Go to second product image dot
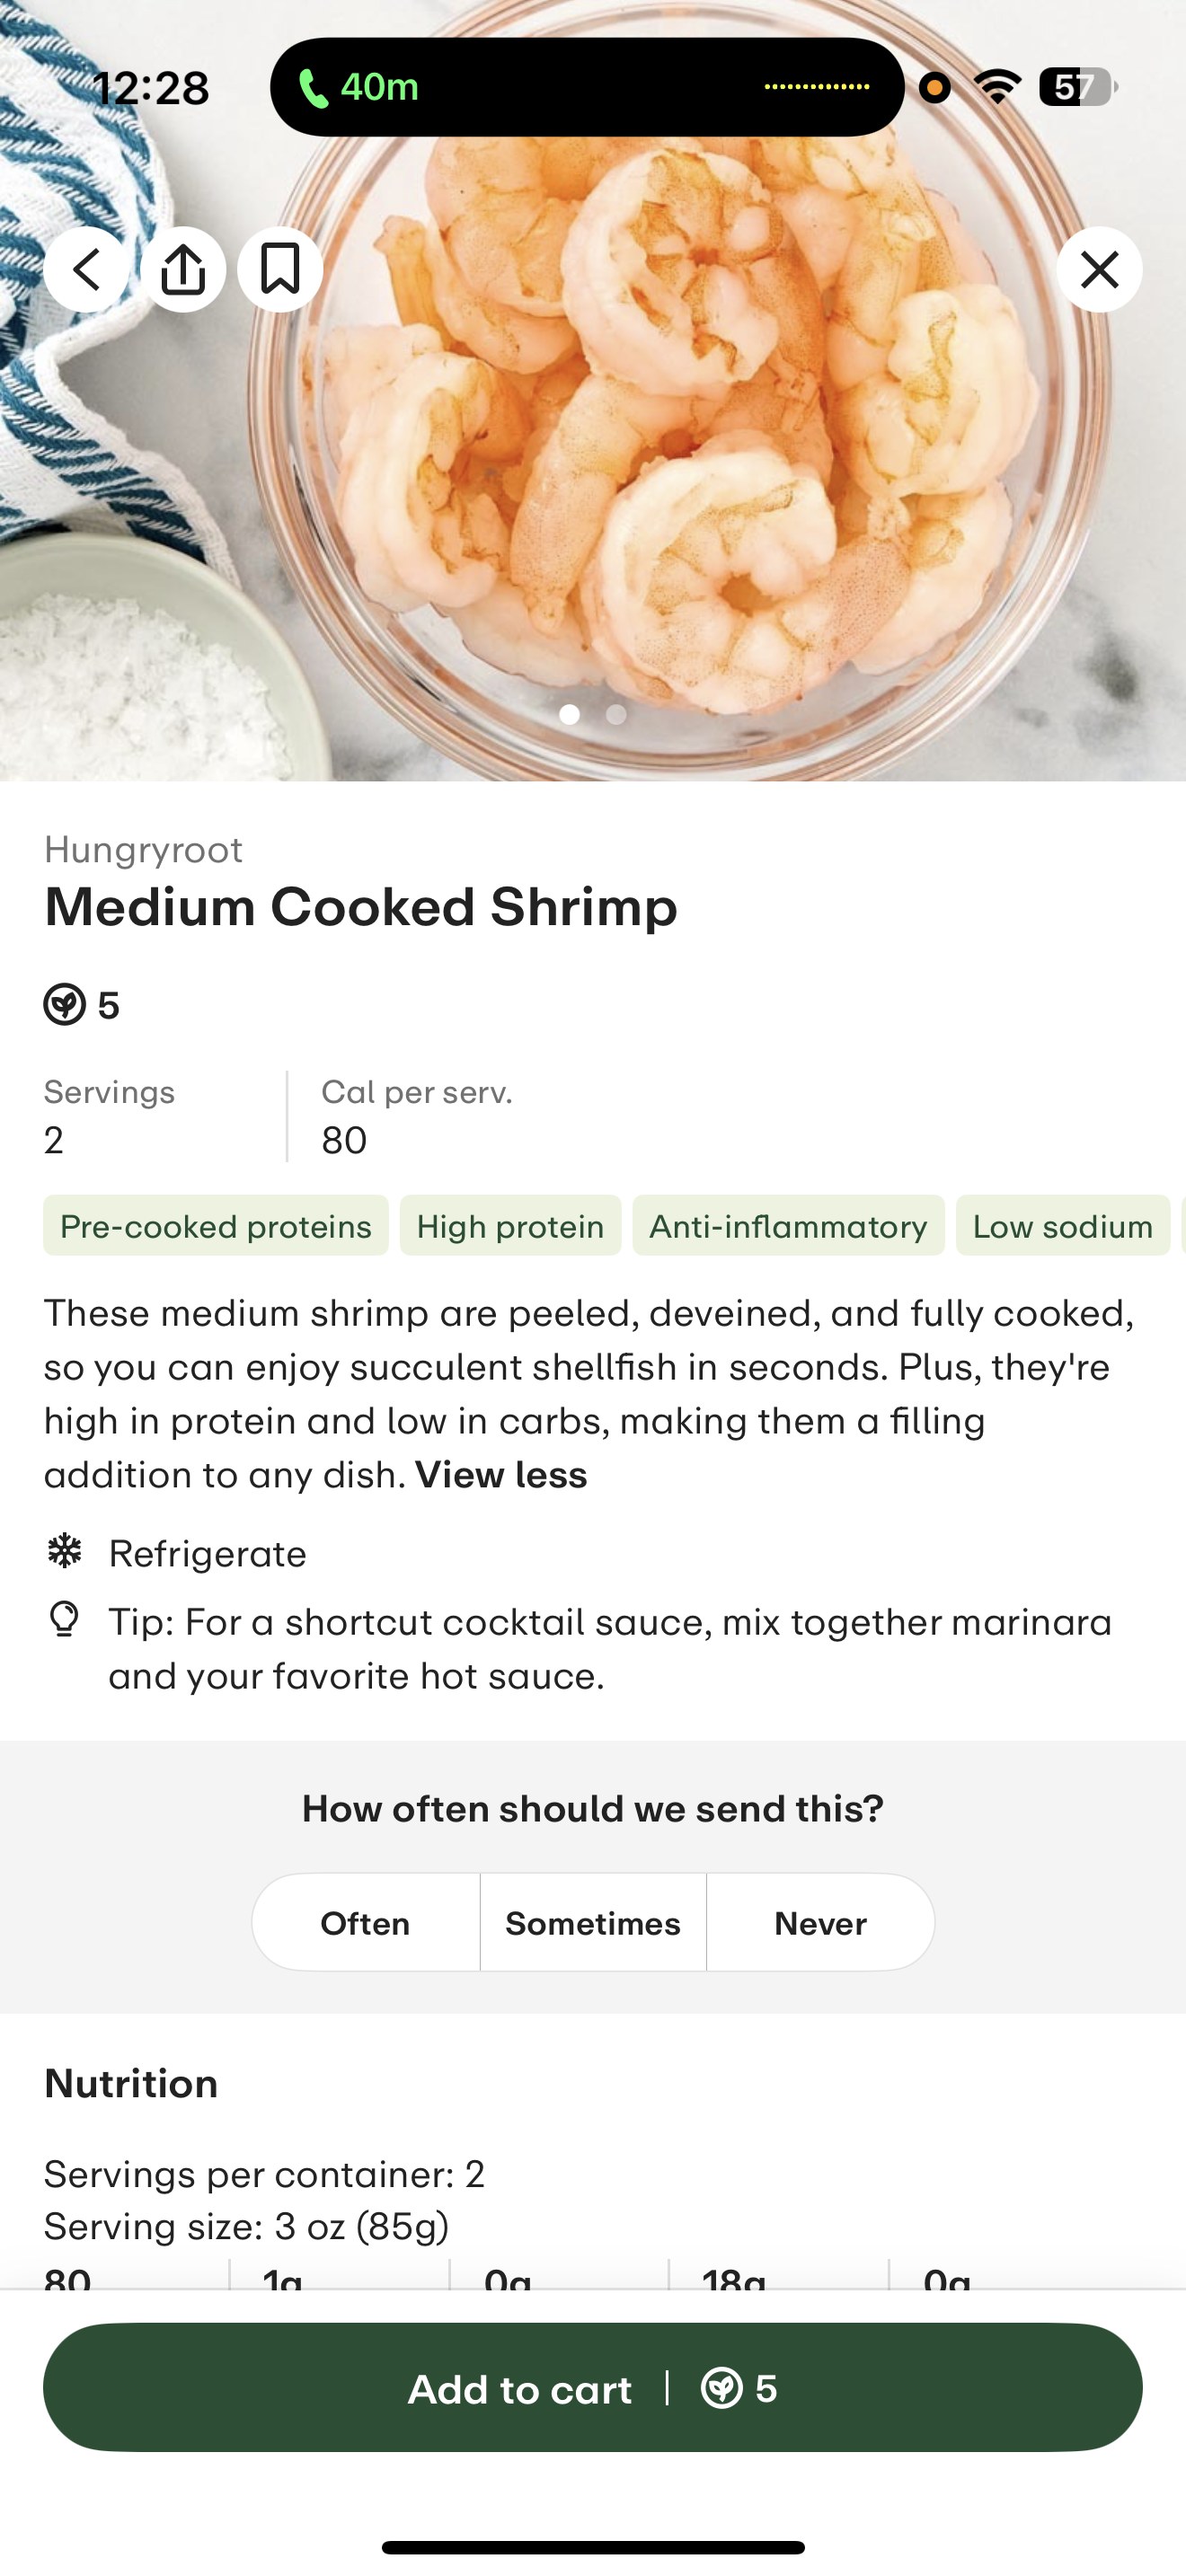1186x2576 pixels. [617, 714]
